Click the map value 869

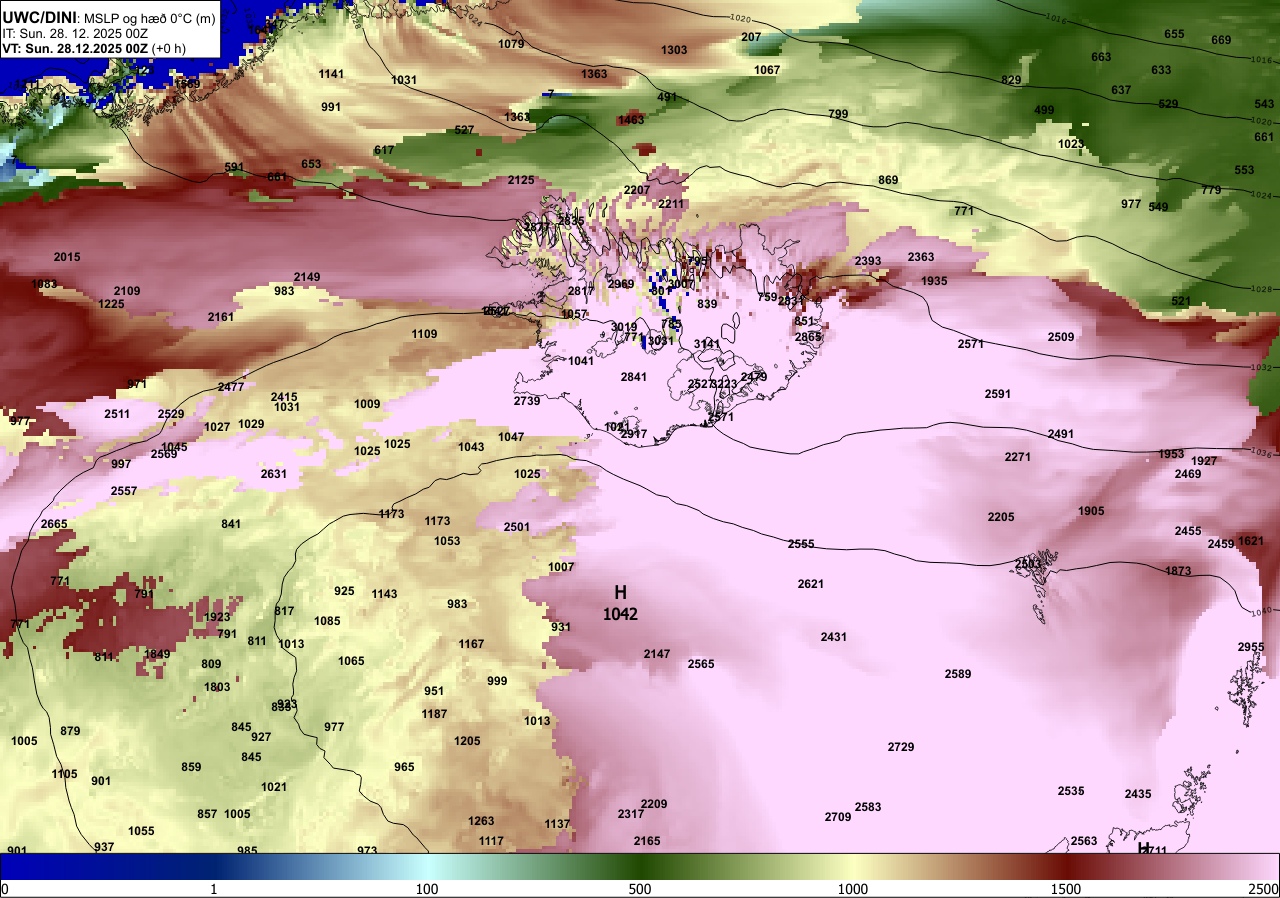point(888,180)
